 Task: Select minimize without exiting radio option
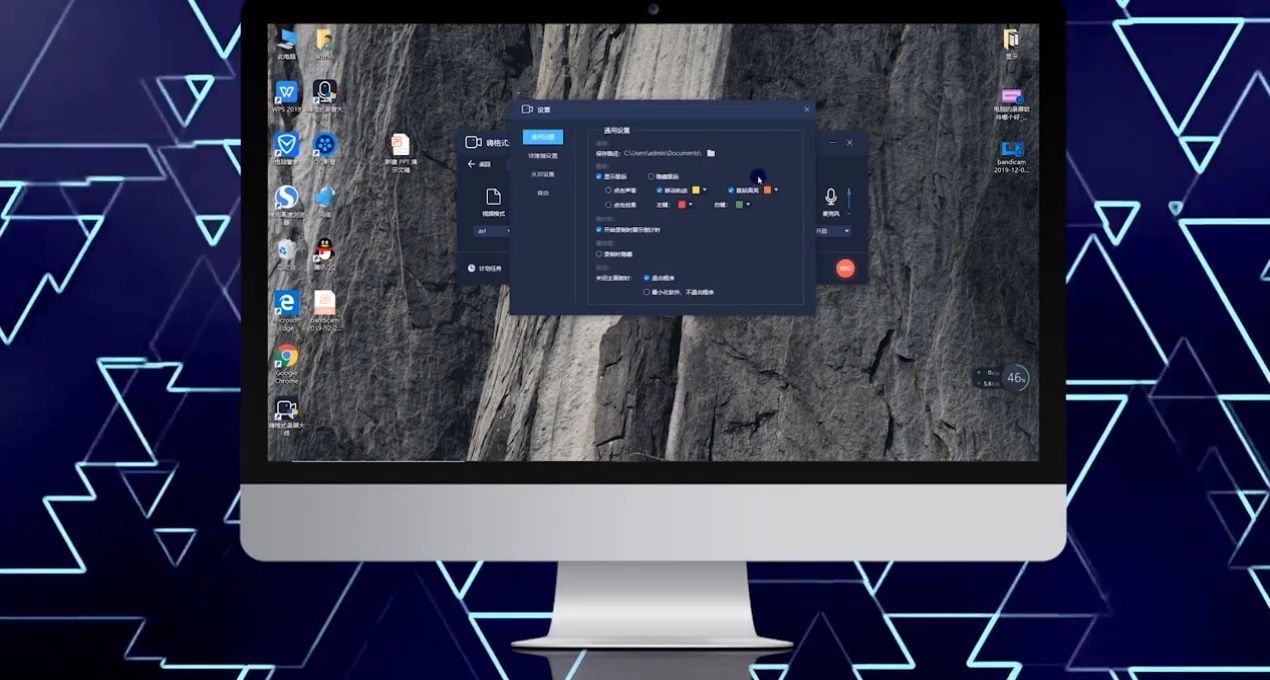pyautogui.click(x=647, y=292)
